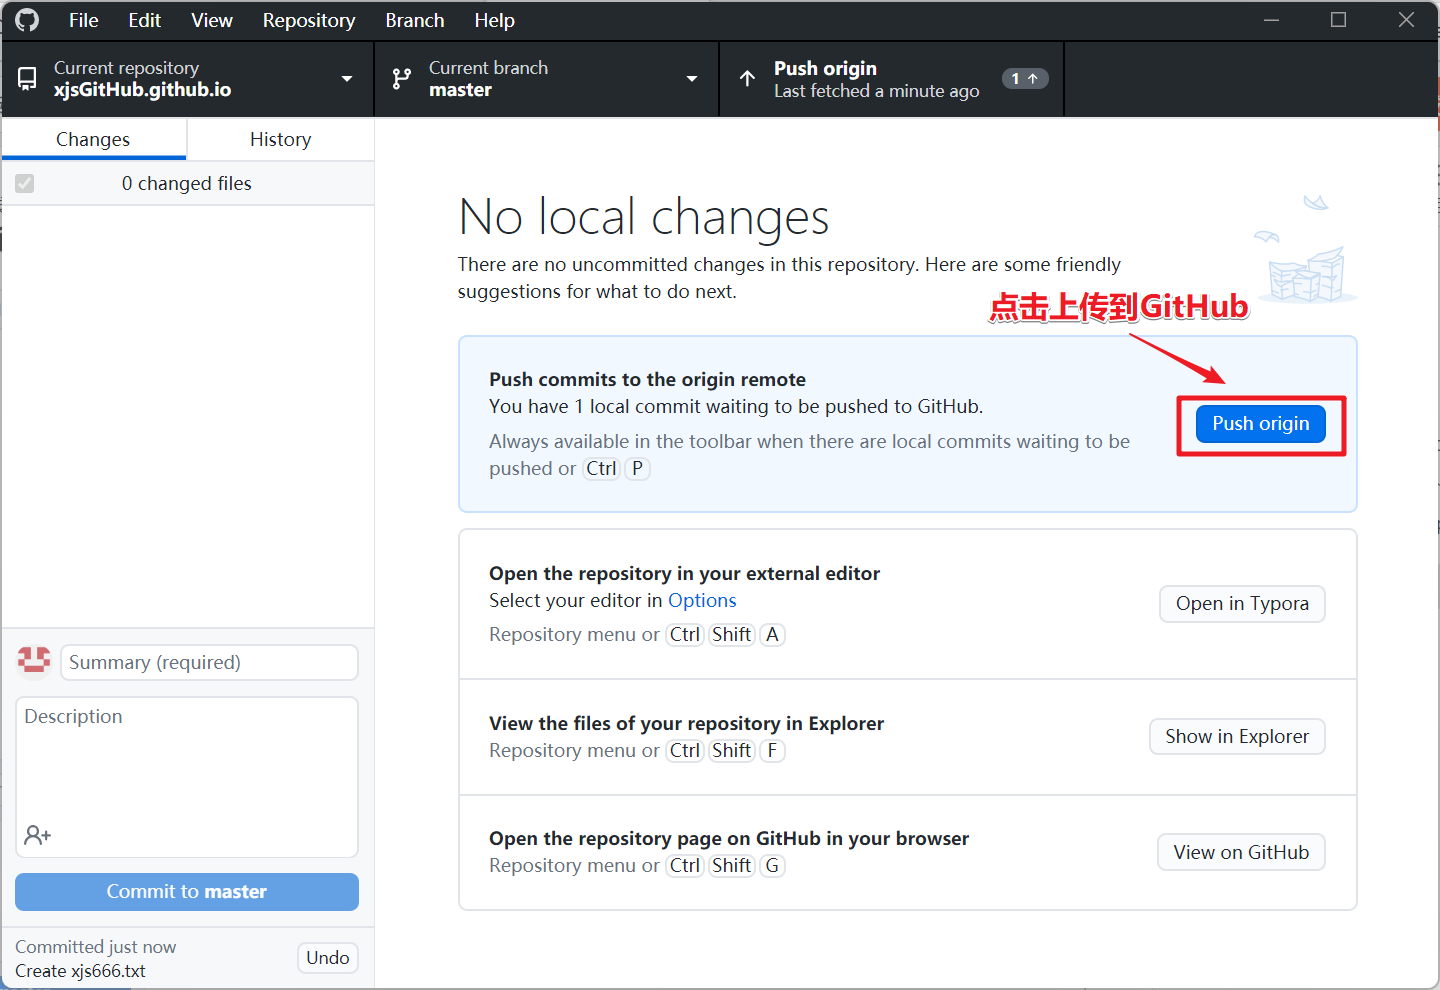This screenshot has width=1440, height=990.
Task: Minimize the GitHub Desktop window
Action: click(1272, 20)
